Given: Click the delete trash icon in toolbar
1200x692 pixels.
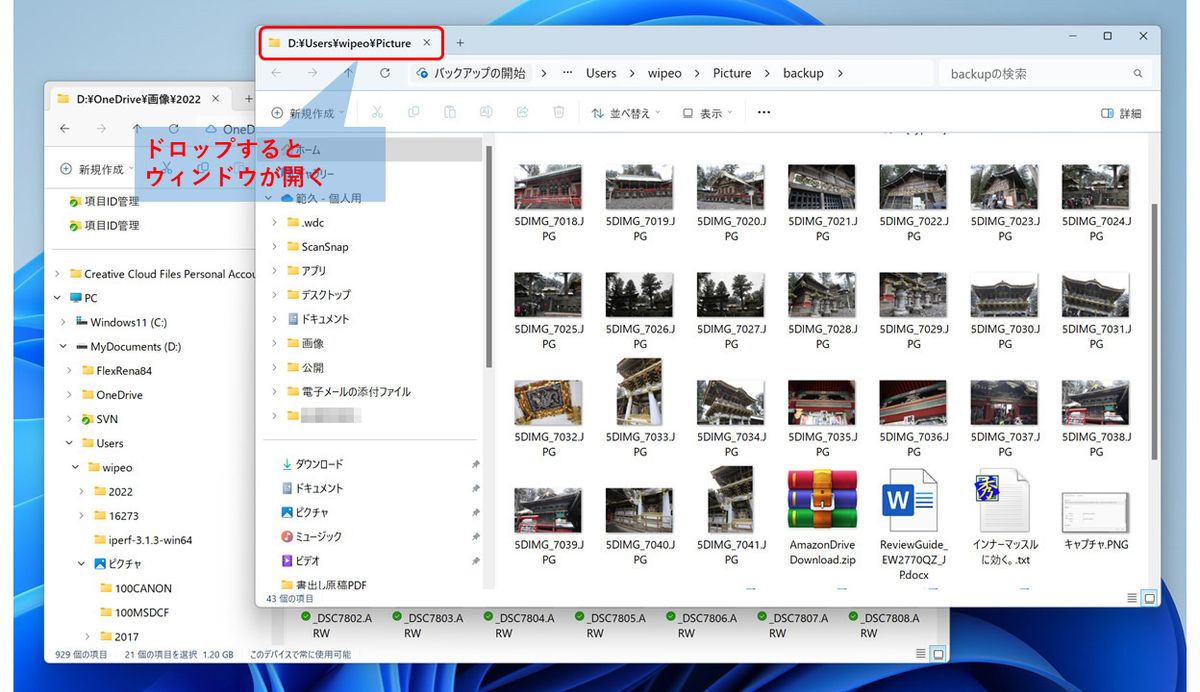Looking at the screenshot, I should (559, 113).
